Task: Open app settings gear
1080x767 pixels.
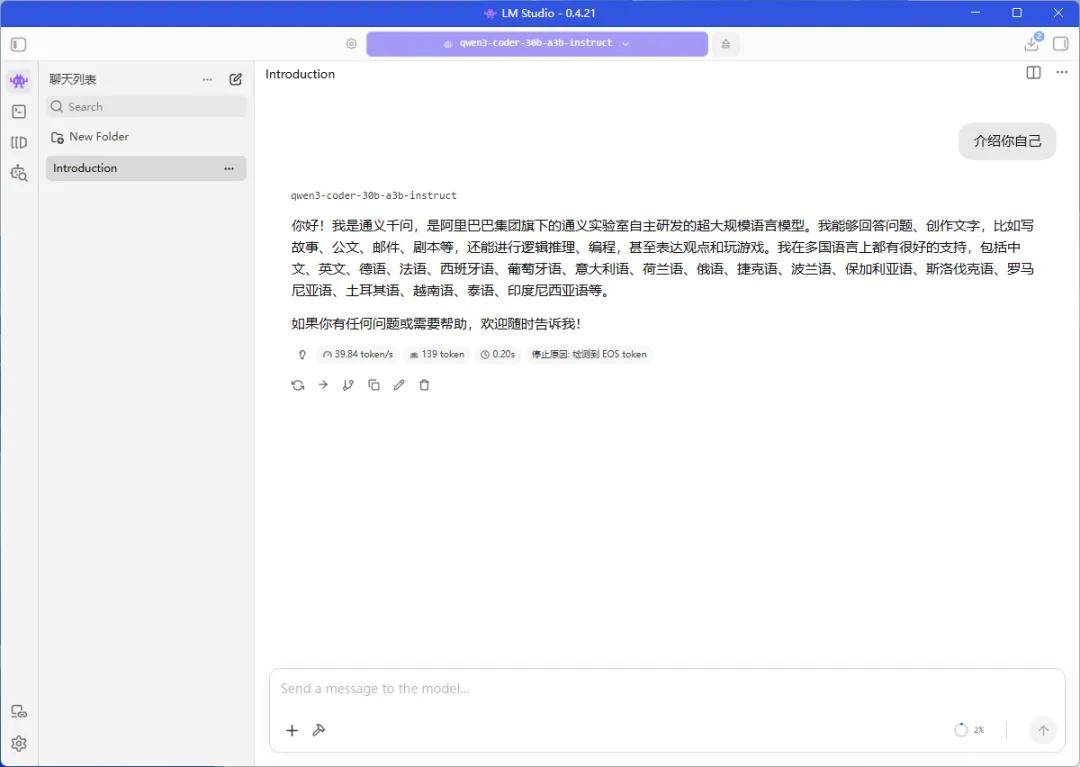Action: pyautogui.click(x=19, y=744)
